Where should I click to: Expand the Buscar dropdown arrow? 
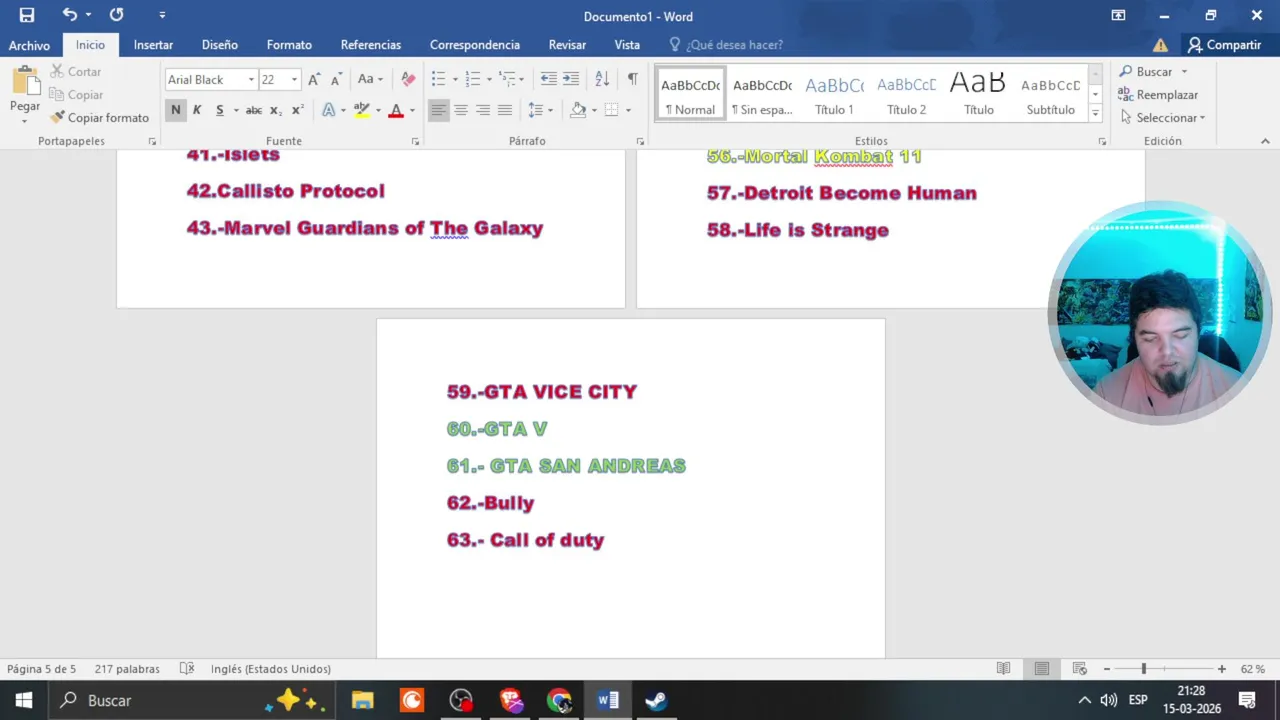click(x=1184, y=72)
